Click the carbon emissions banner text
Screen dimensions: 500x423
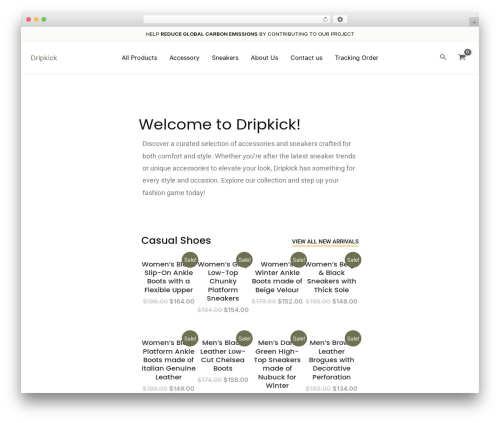coord(250,34)
